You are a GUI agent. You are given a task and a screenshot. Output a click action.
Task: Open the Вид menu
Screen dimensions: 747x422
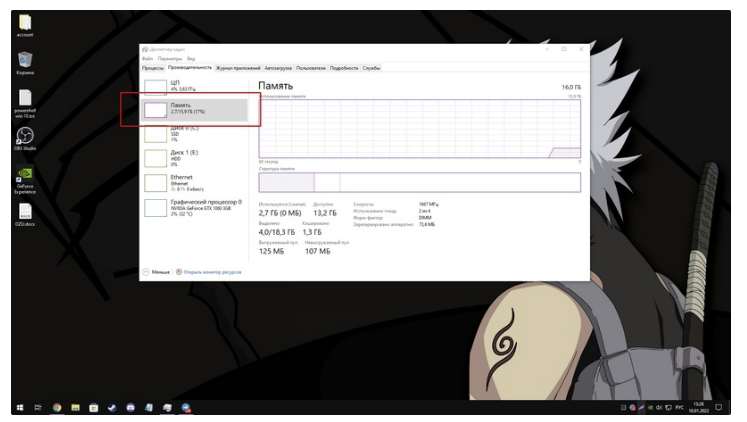(191, 59)
